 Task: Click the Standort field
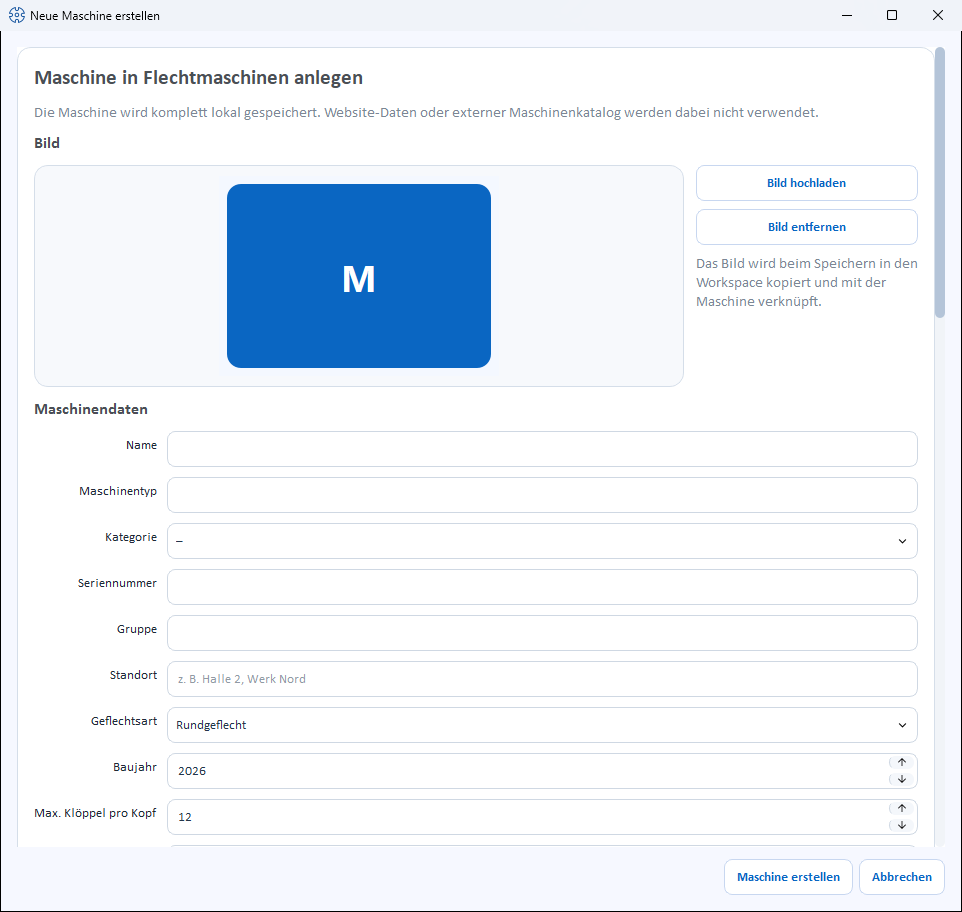click(x=542, y=679)
